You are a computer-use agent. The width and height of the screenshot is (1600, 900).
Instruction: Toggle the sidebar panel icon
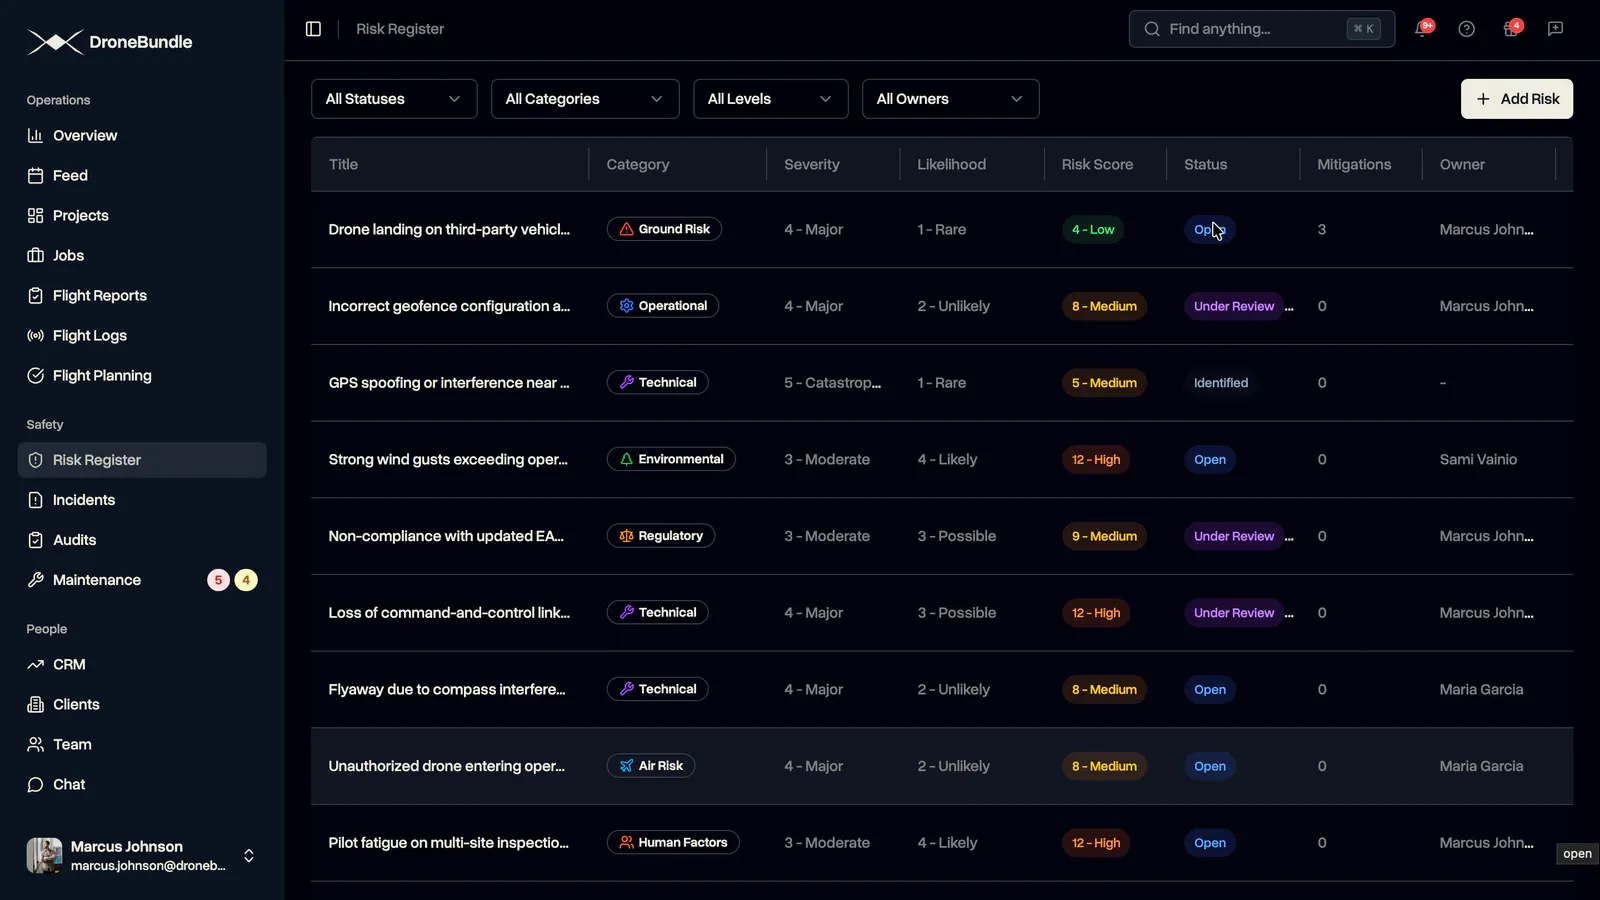click(x=313, y=29)
